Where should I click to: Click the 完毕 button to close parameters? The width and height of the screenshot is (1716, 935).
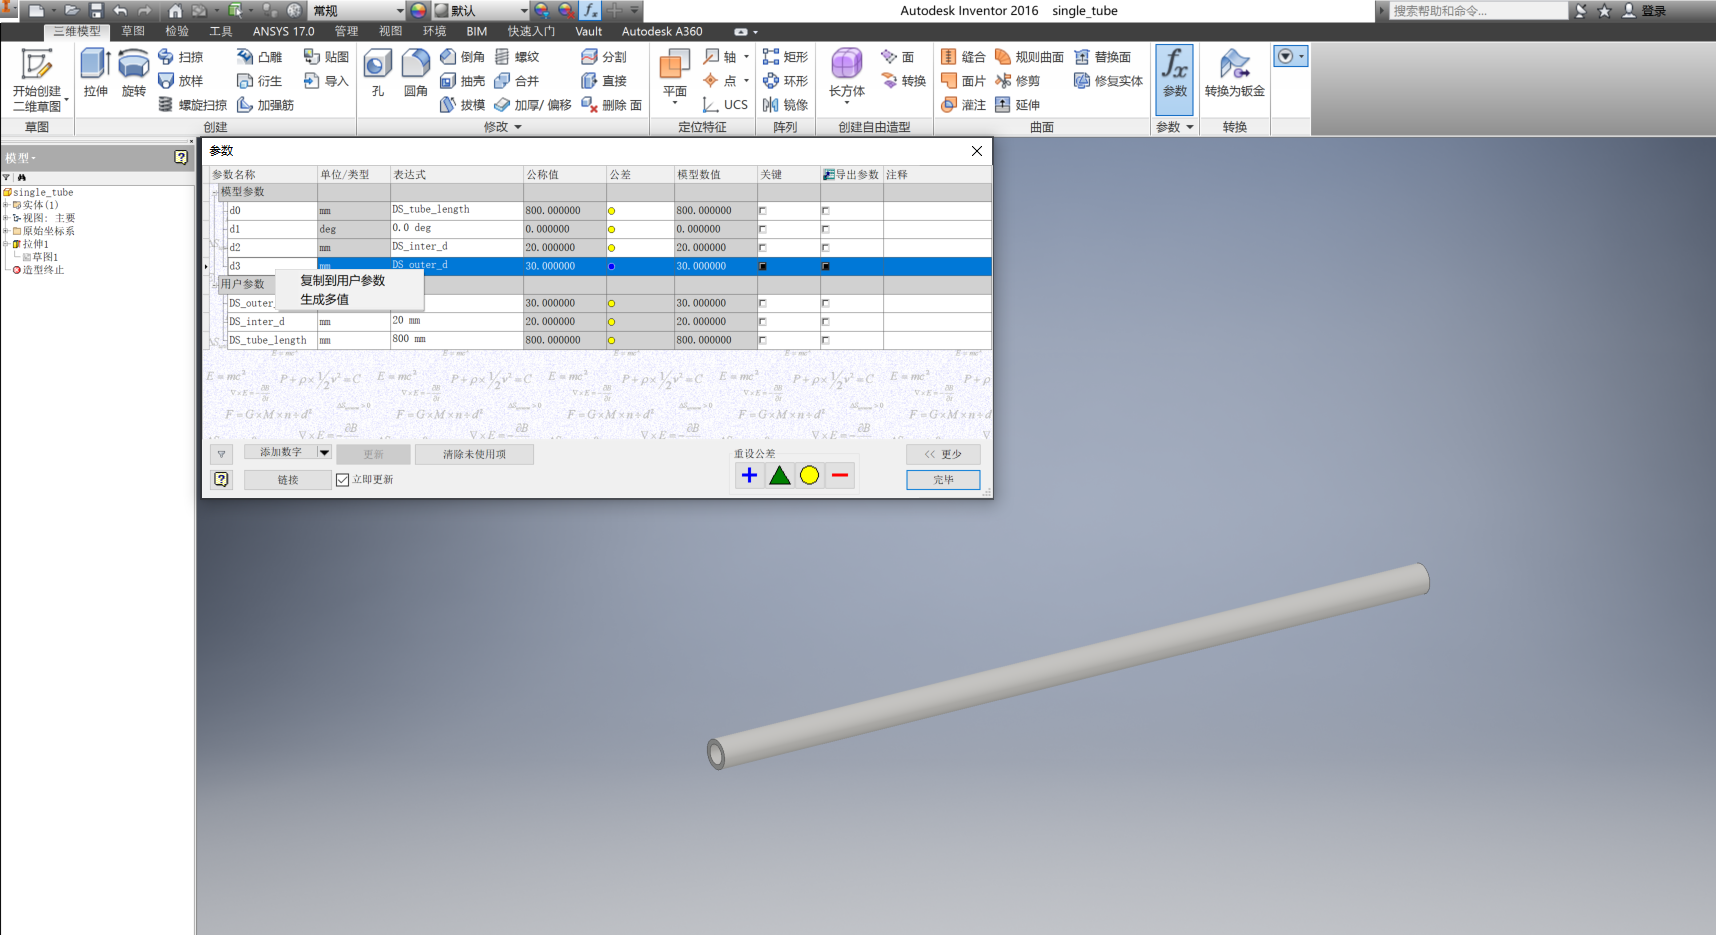click(941, 479)
